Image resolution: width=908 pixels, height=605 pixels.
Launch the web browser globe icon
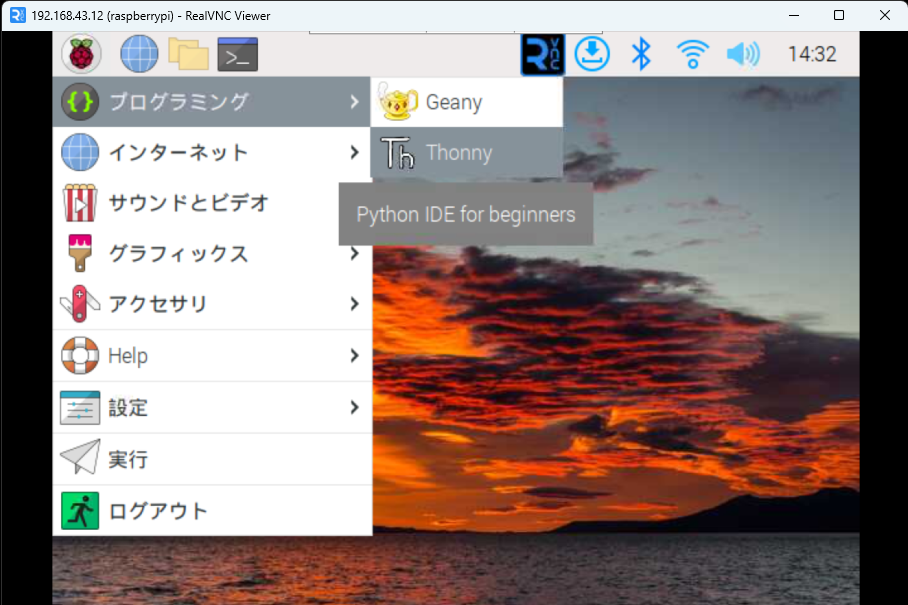pos(138,54)
